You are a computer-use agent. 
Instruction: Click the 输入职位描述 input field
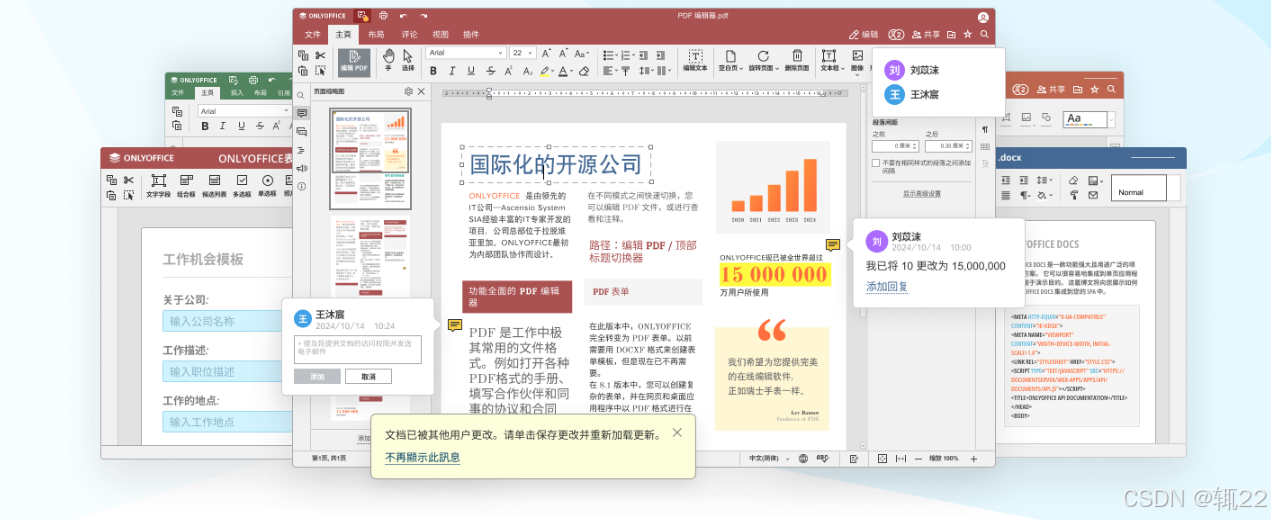point(227,371)
